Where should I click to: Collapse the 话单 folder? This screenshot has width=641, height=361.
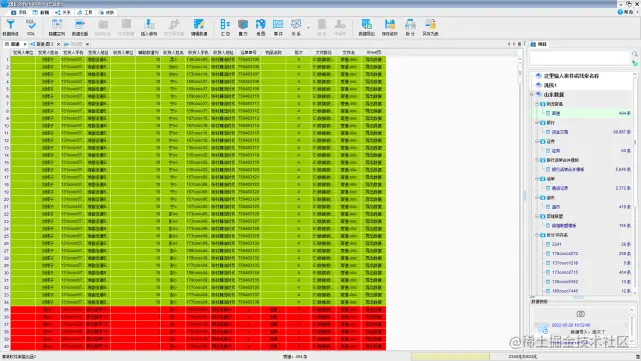[x=537, y=179]
